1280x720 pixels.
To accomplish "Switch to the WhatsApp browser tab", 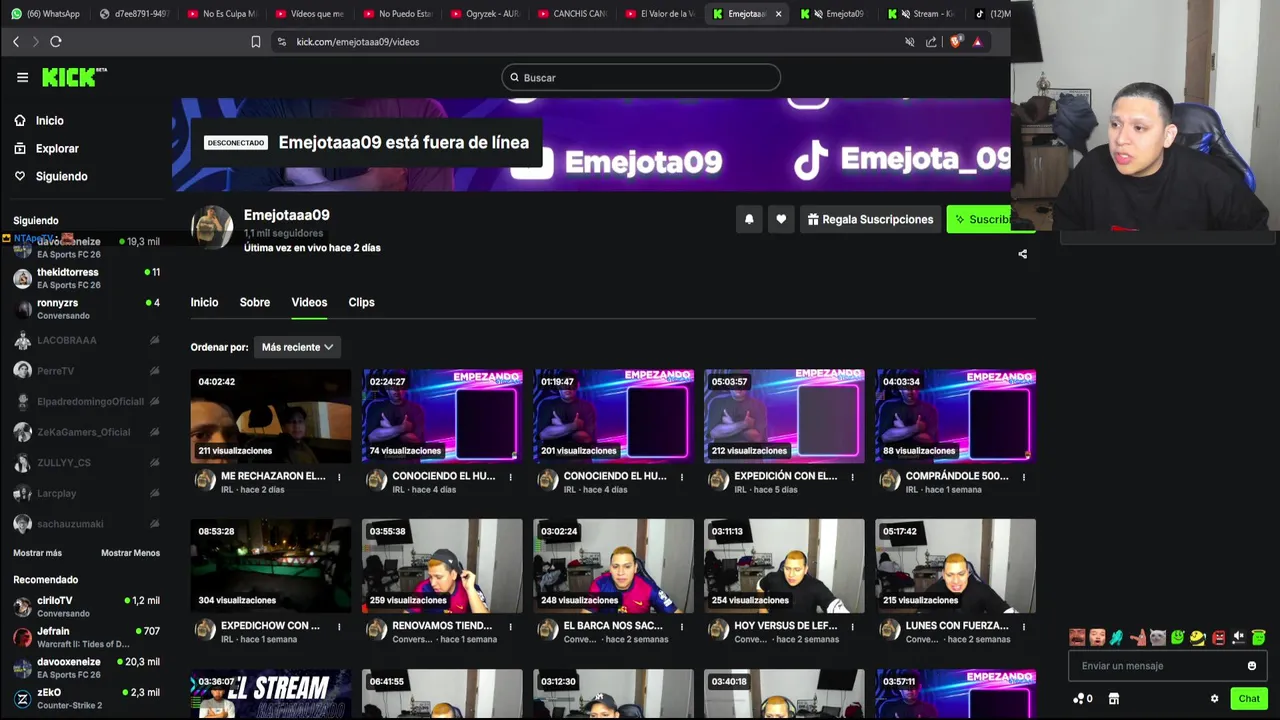I will (x=45, y=14).
